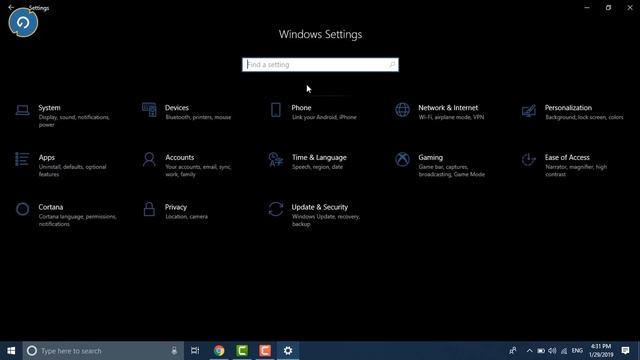Click the search magnifier in Find a setting
The width and height of the screenshot is (640, 360).
point(392,64)
